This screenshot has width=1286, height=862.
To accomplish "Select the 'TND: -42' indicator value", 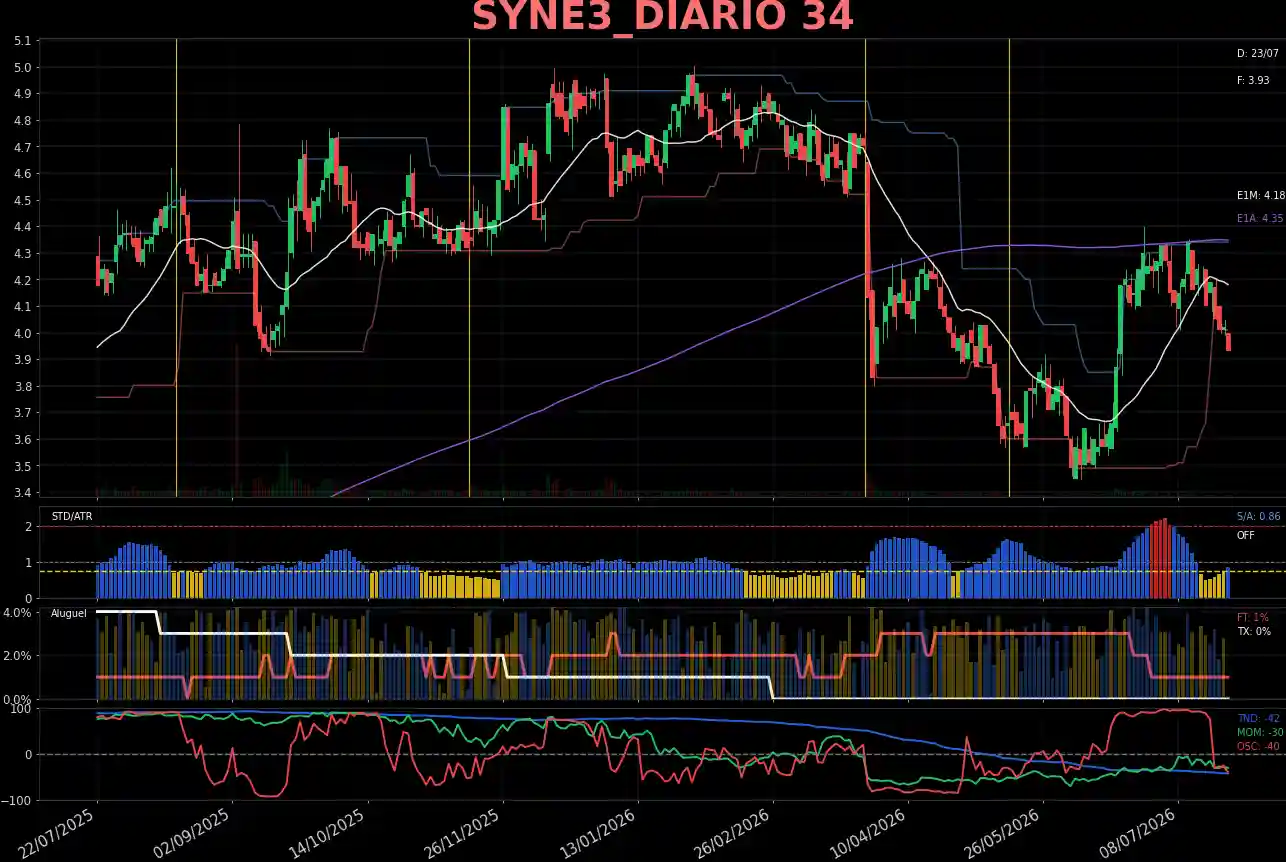I will [1258, 718].
